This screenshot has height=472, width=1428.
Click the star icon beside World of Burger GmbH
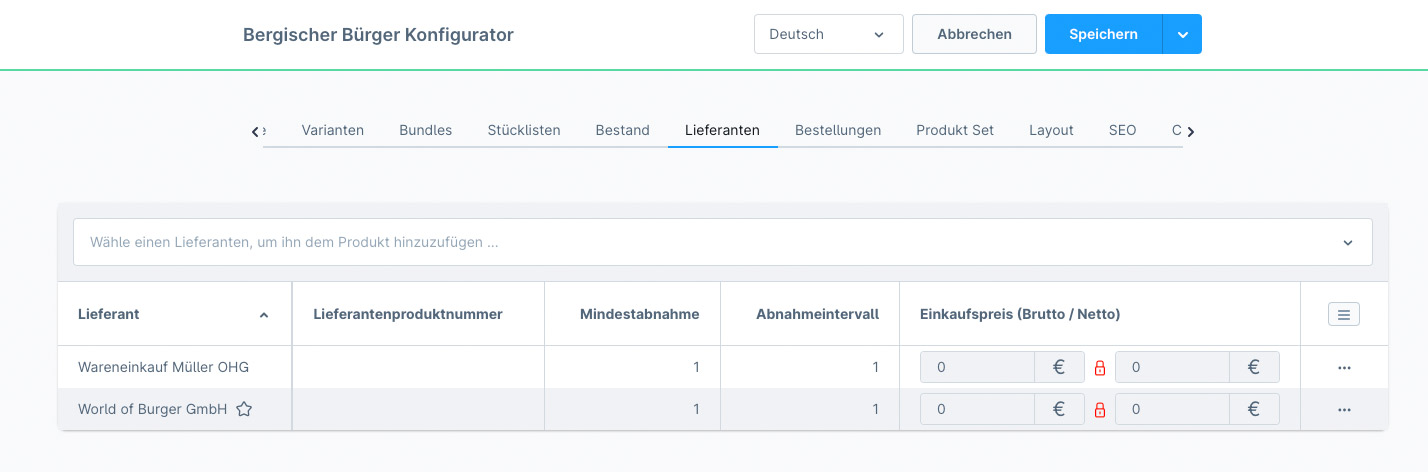coord(244,409)
